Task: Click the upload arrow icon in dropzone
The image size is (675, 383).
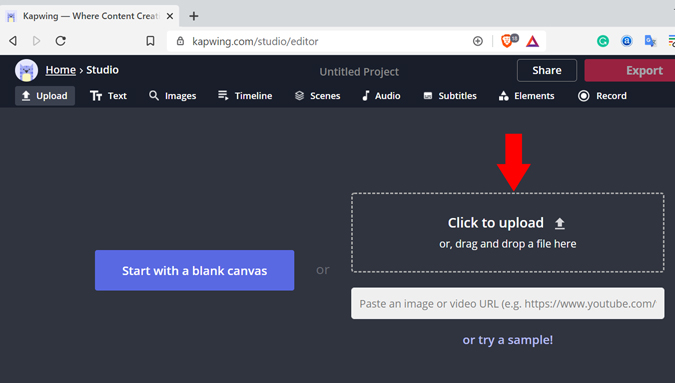Action: tap(560, 223)
